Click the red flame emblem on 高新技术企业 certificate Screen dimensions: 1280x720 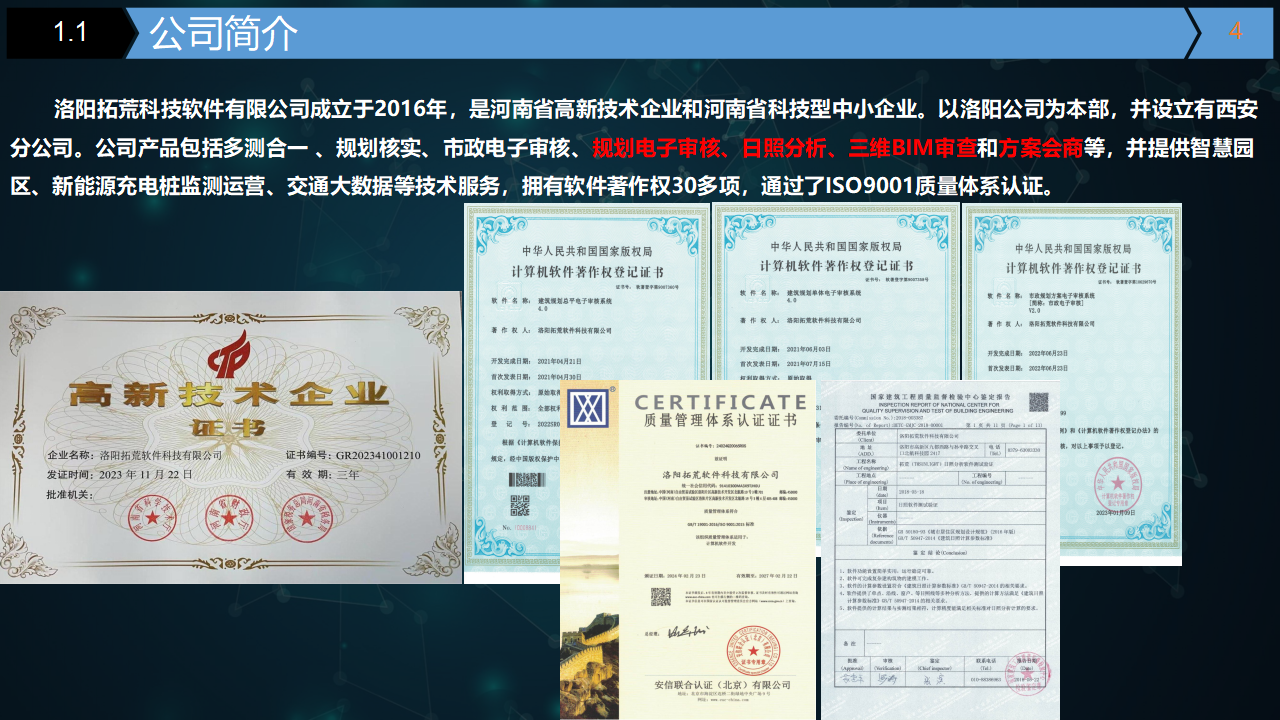[x=228, y=353]
